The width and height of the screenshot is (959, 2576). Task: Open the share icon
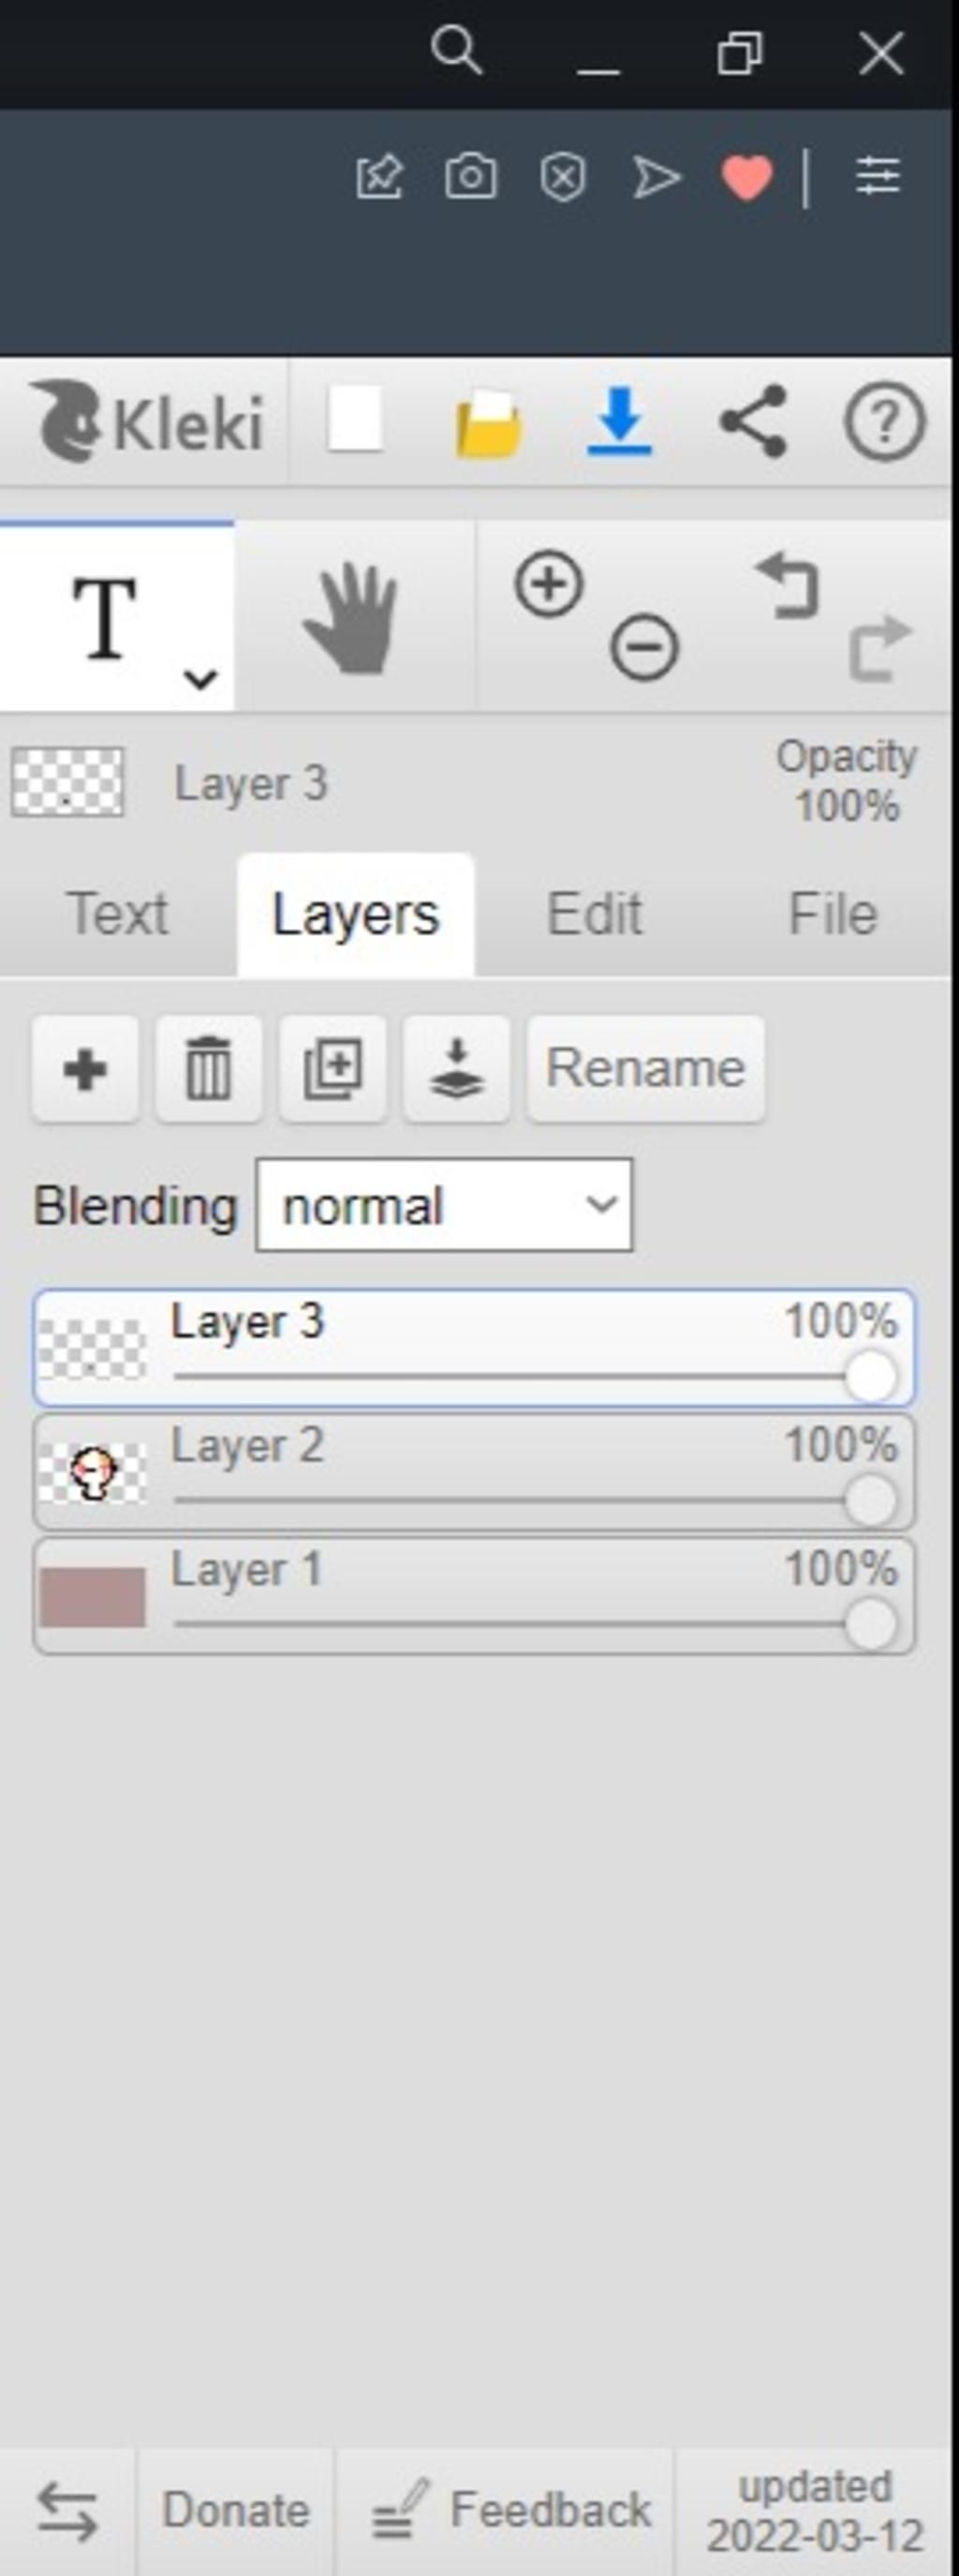[x=753, y=422]
